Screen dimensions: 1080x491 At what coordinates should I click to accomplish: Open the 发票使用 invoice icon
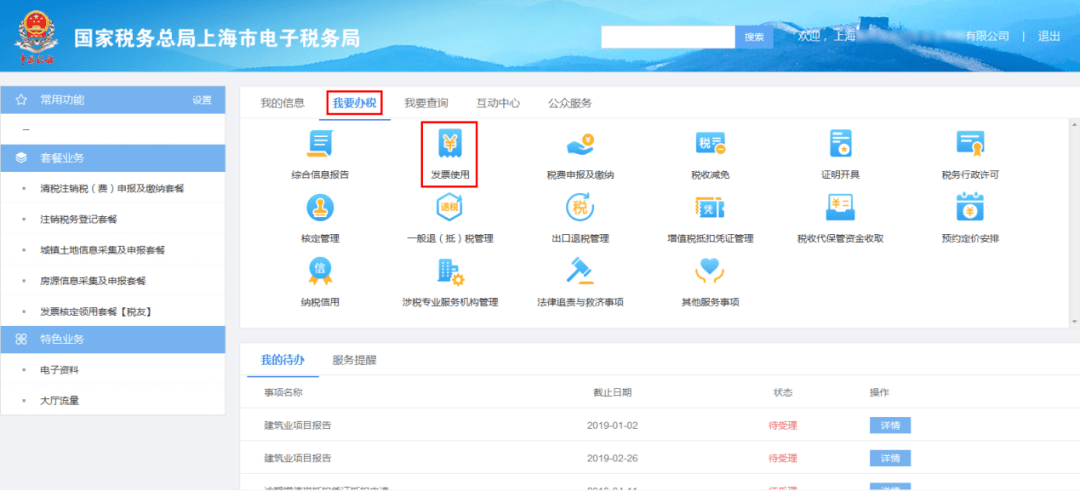click(x=450, y=144)
